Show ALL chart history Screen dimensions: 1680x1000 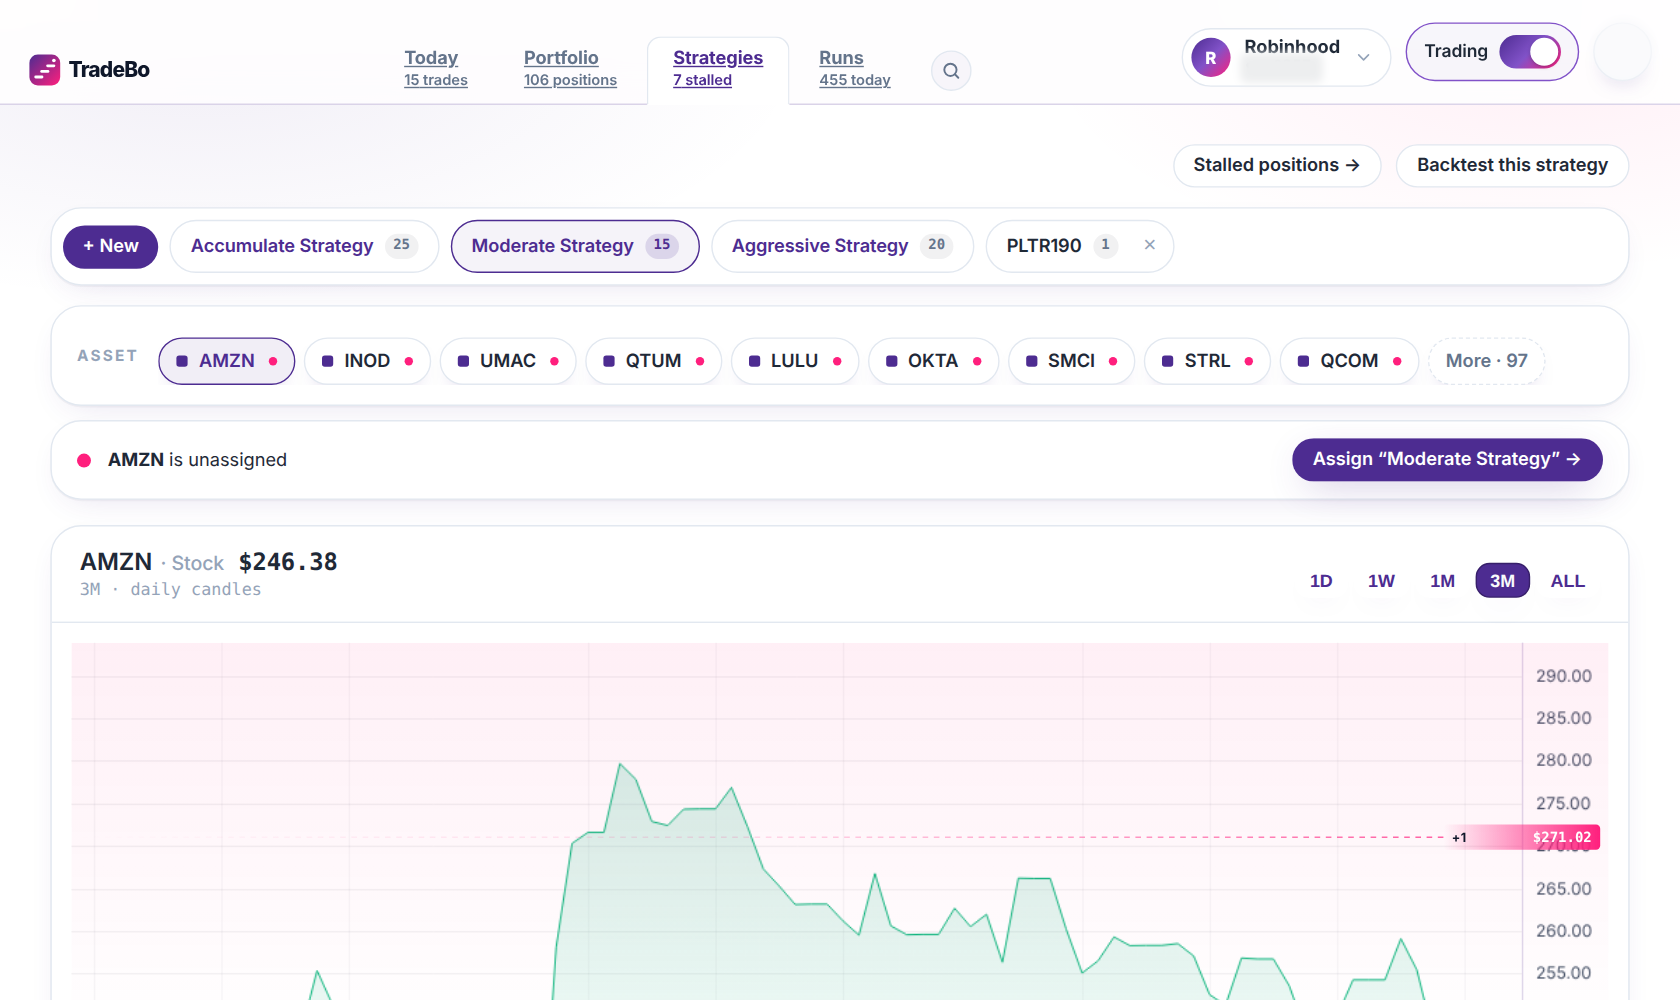[1567, 581]
